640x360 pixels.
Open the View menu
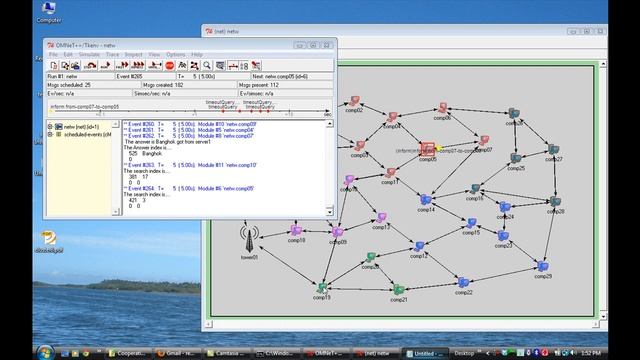[154, 54]
